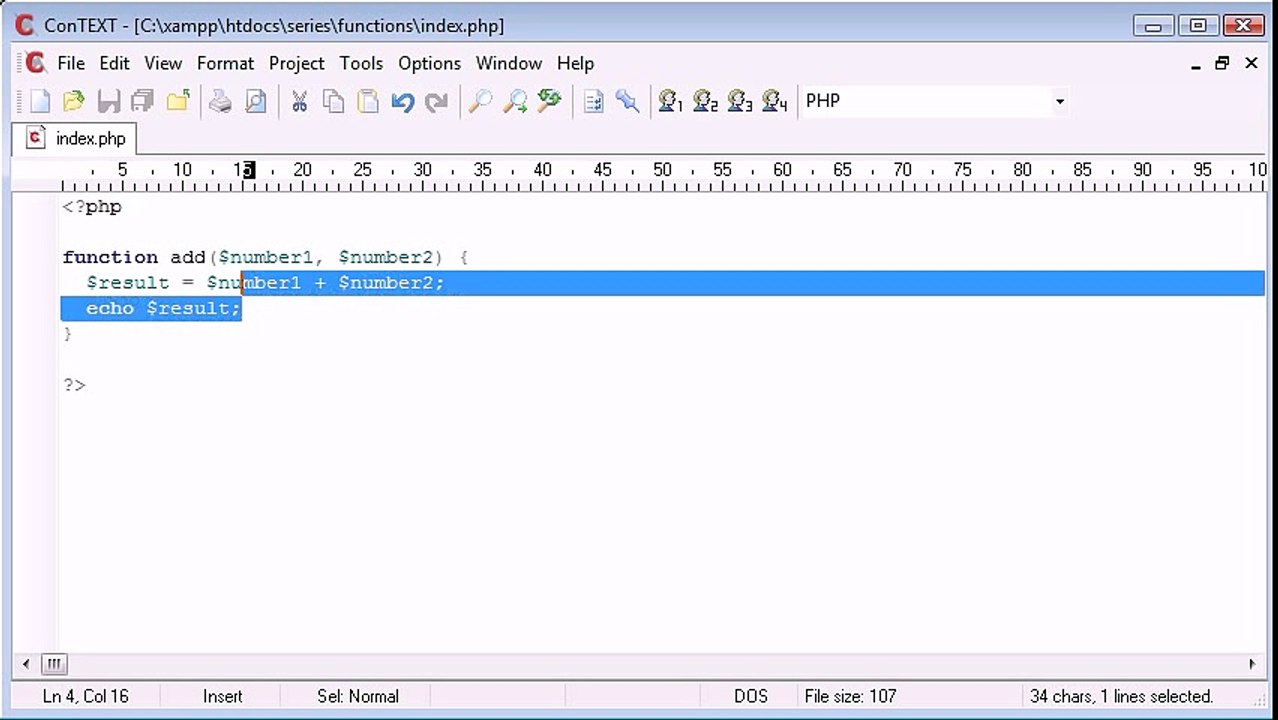
Task: Run user command 2 icon
Action: click(706, 101)
